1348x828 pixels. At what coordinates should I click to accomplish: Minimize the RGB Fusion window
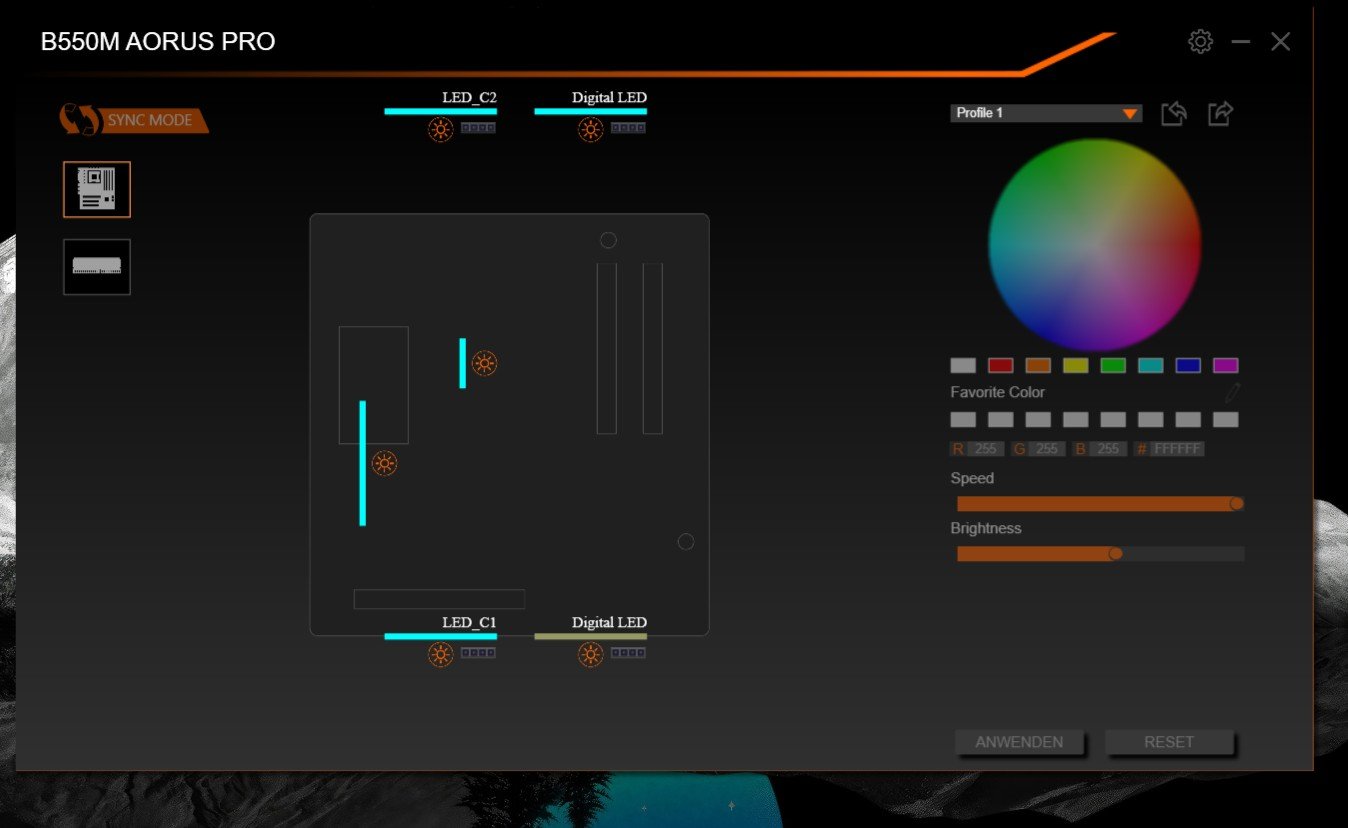click(1241, 42)
